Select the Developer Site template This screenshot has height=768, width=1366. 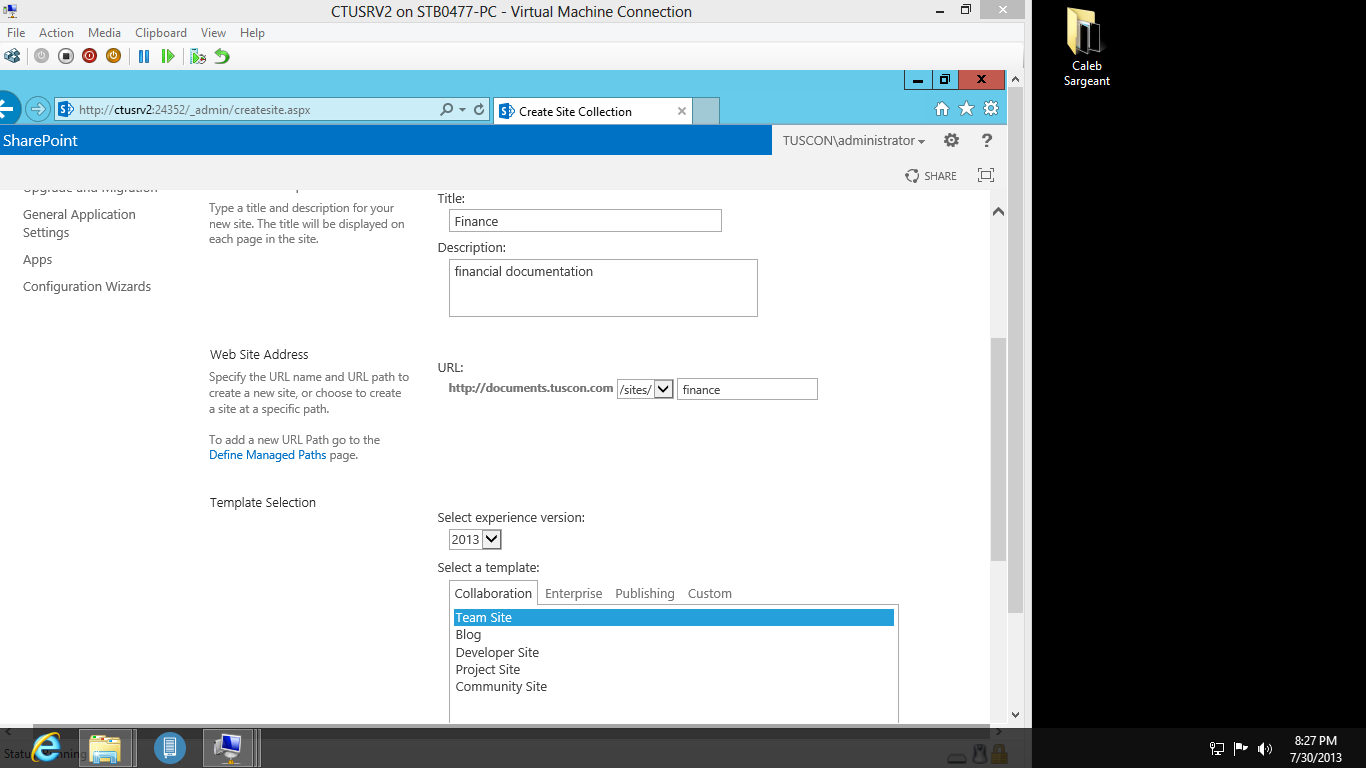point(673,652)
